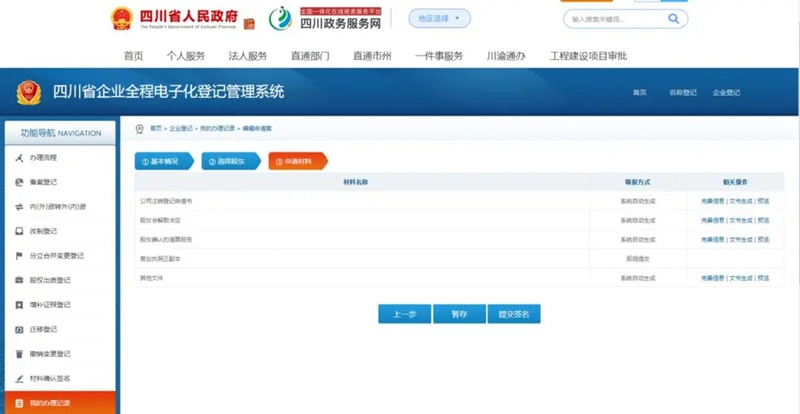Screen dimensions: 800x414
Task: Go to step 1 基本情况 tab
Action: point(164,161)
